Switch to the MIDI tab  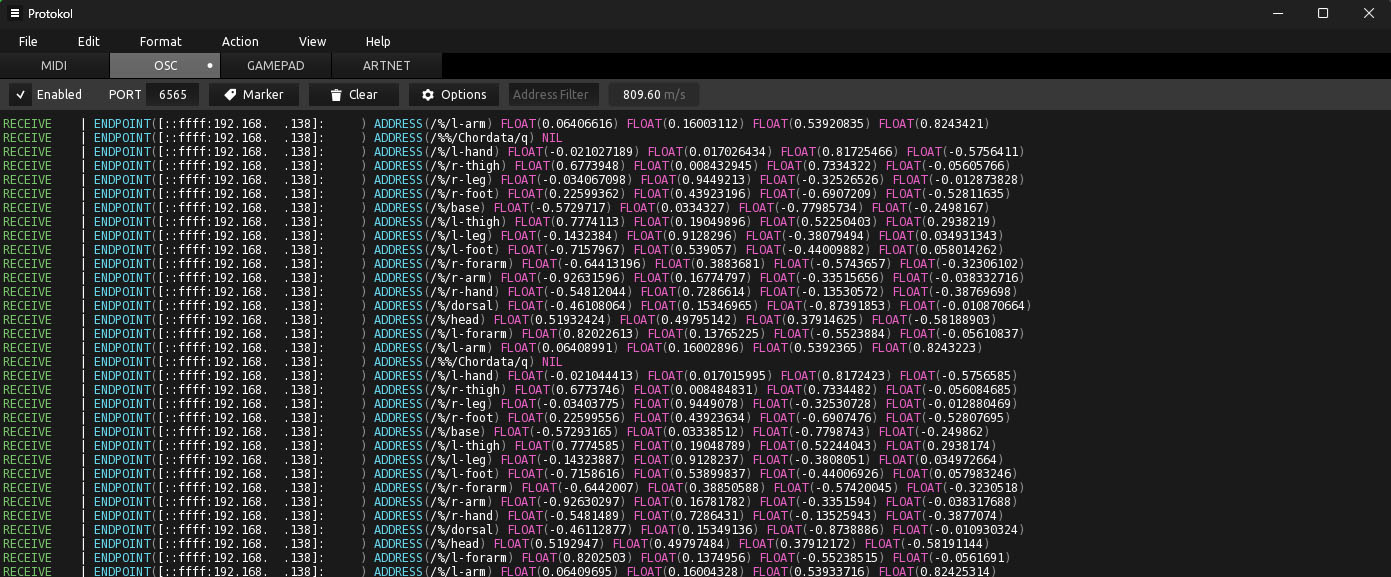[x=54, y=66]
